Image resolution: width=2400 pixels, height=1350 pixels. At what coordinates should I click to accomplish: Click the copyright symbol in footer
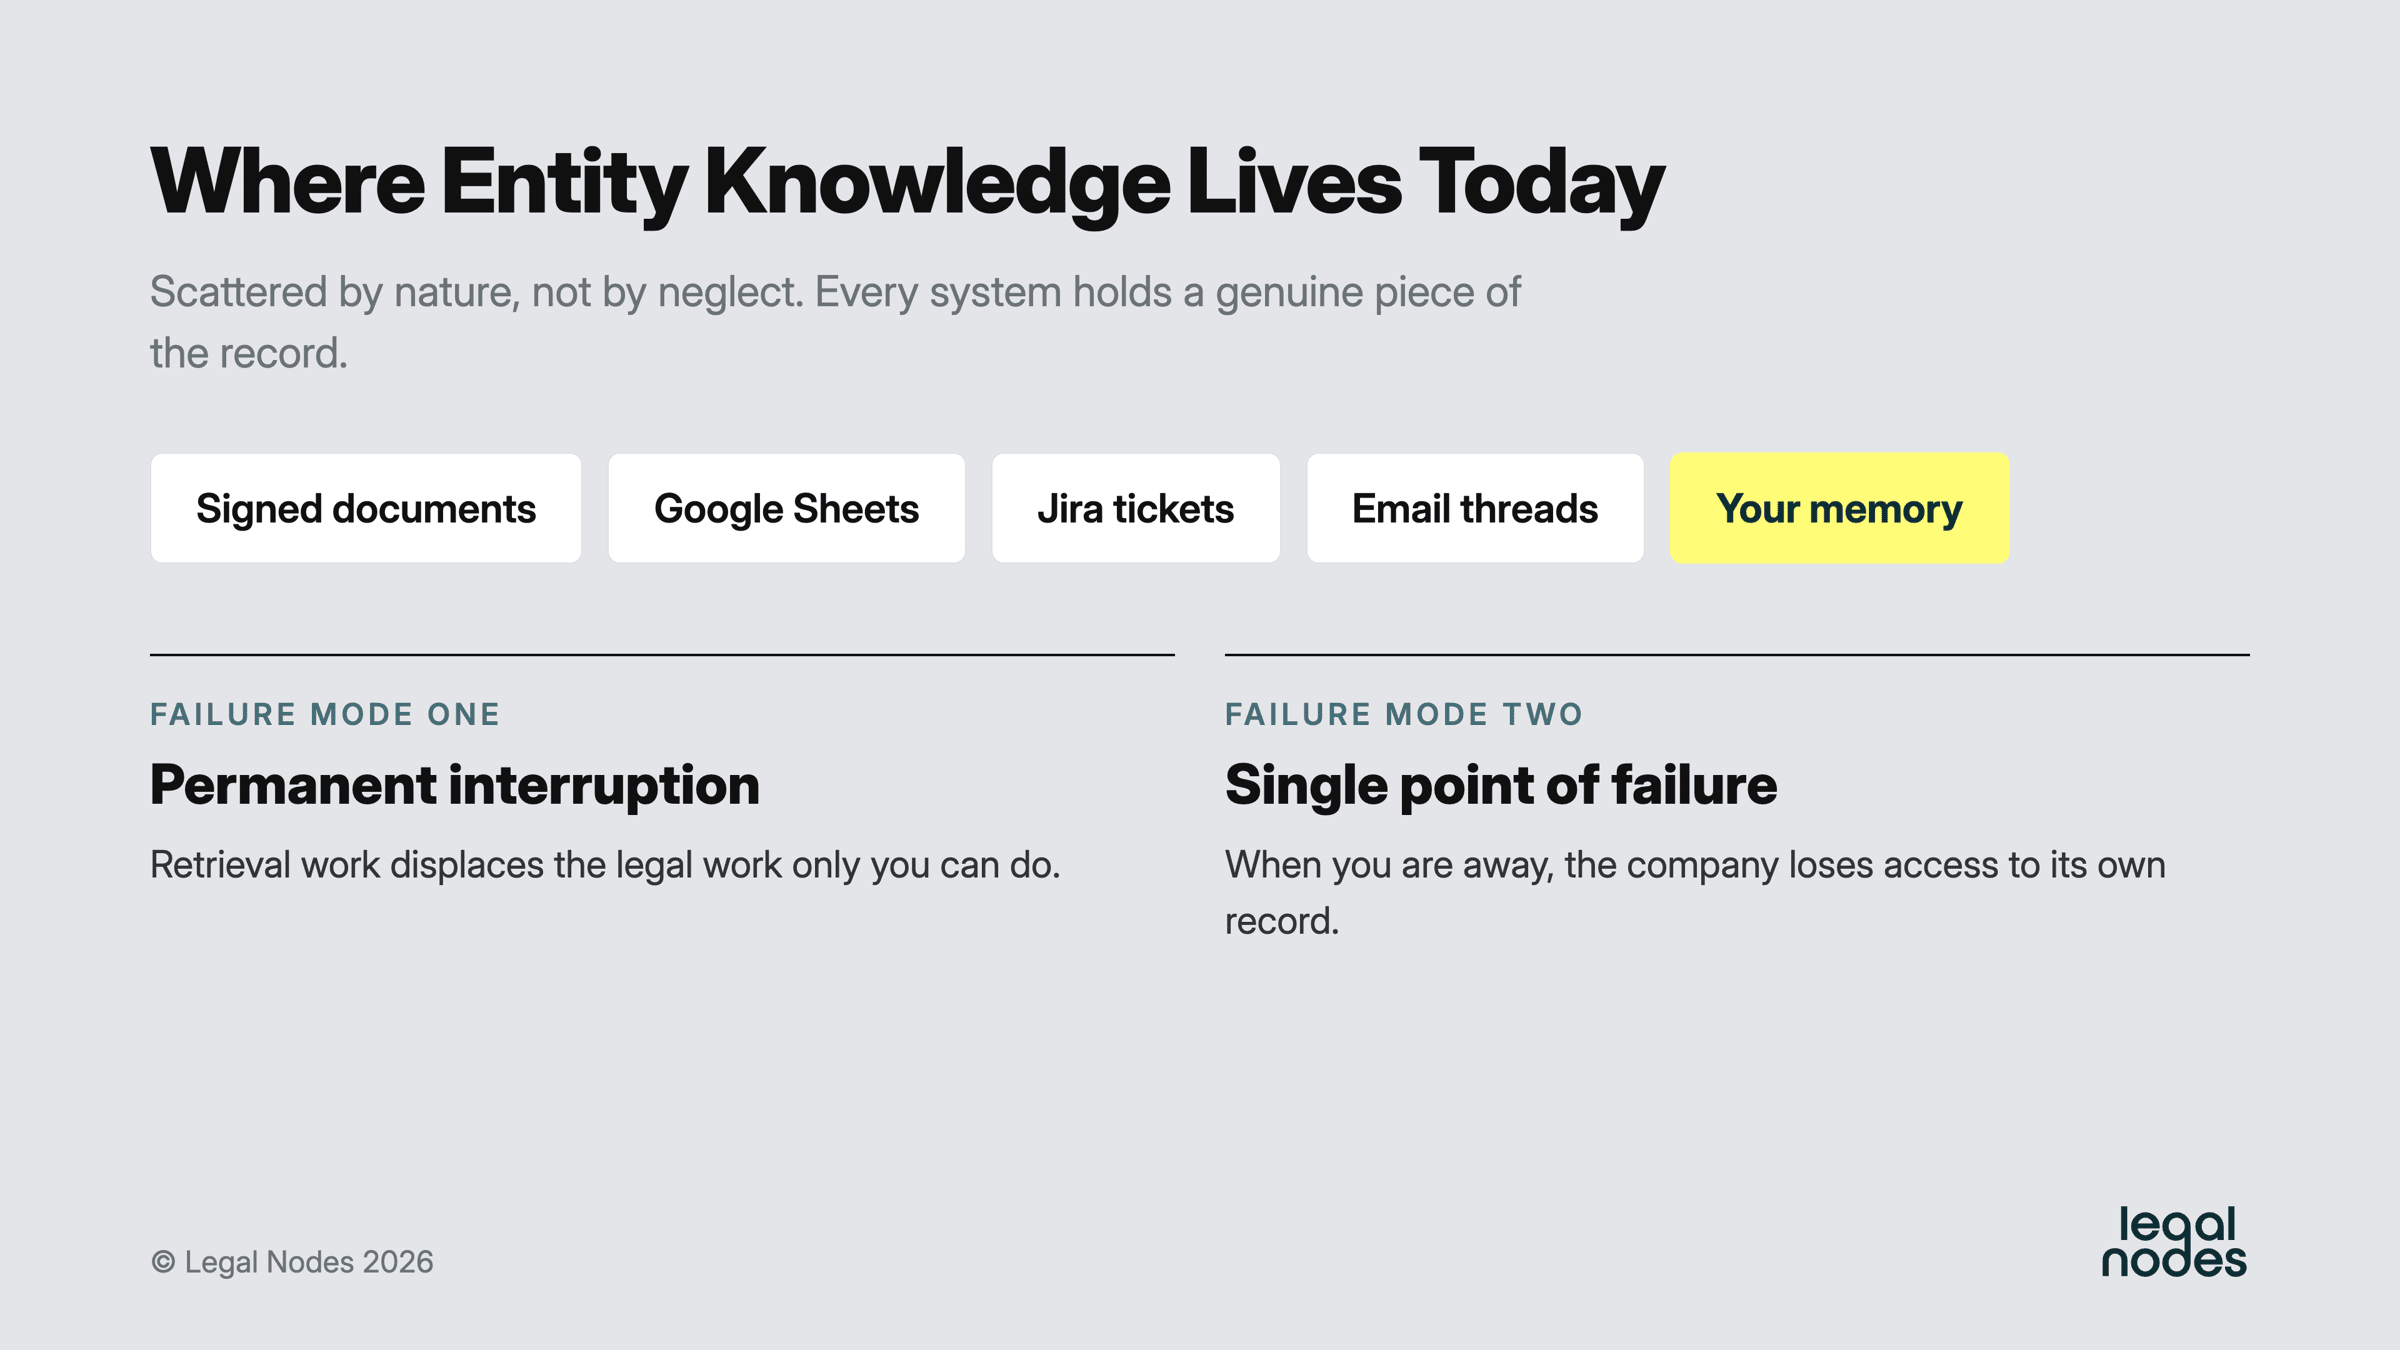[x=163, y=1262]
